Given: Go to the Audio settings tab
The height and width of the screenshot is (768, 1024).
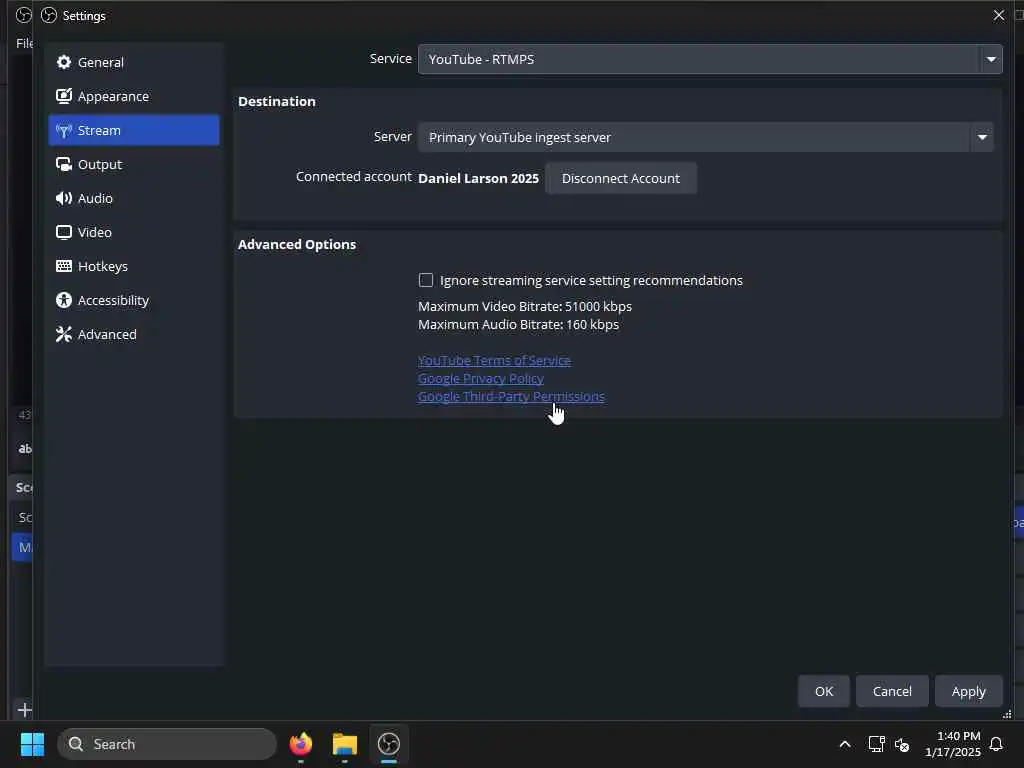Looking at the screenshot, I should point(134,199).
